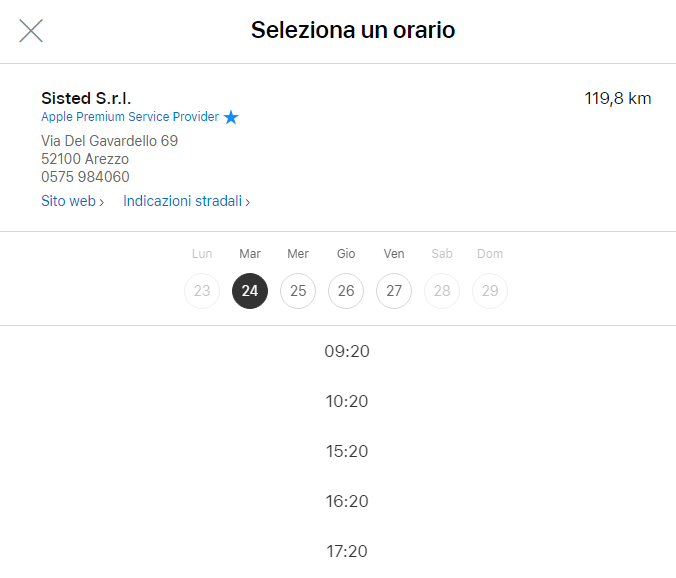Open the Sito web link
676x578 pixels.
click(72, 201)
